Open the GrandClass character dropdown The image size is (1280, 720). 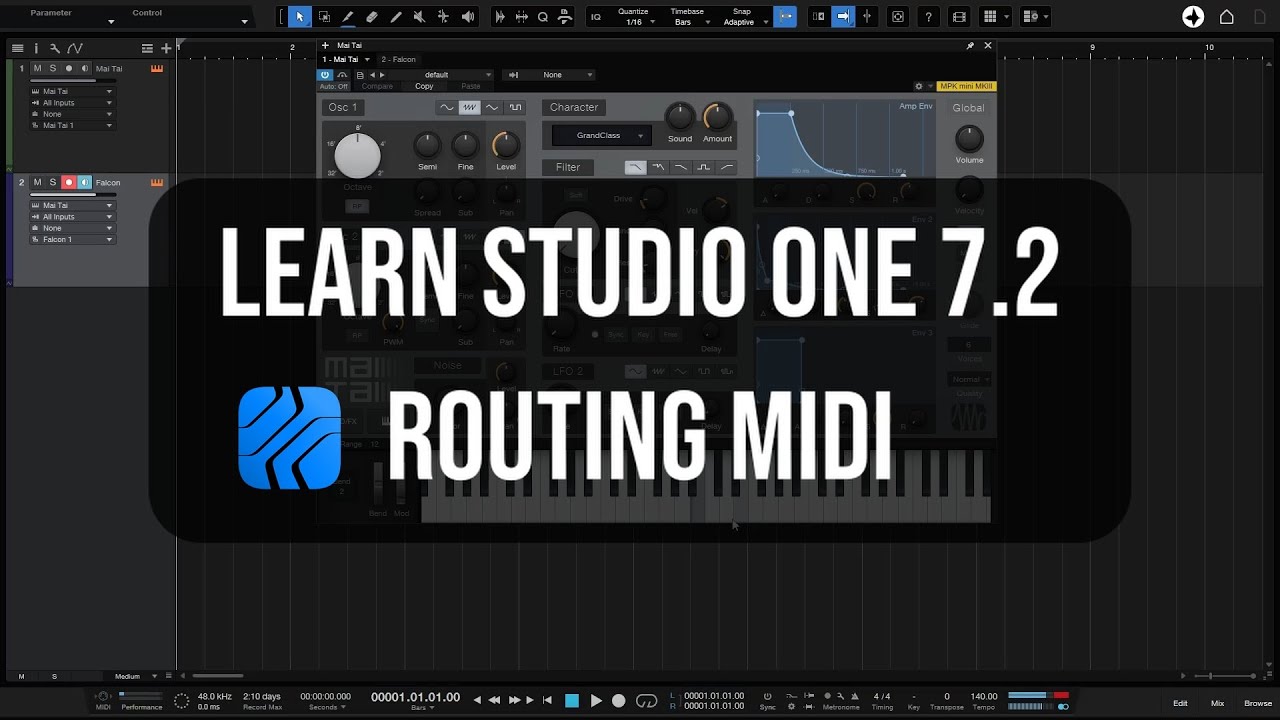tap(601, 136)
